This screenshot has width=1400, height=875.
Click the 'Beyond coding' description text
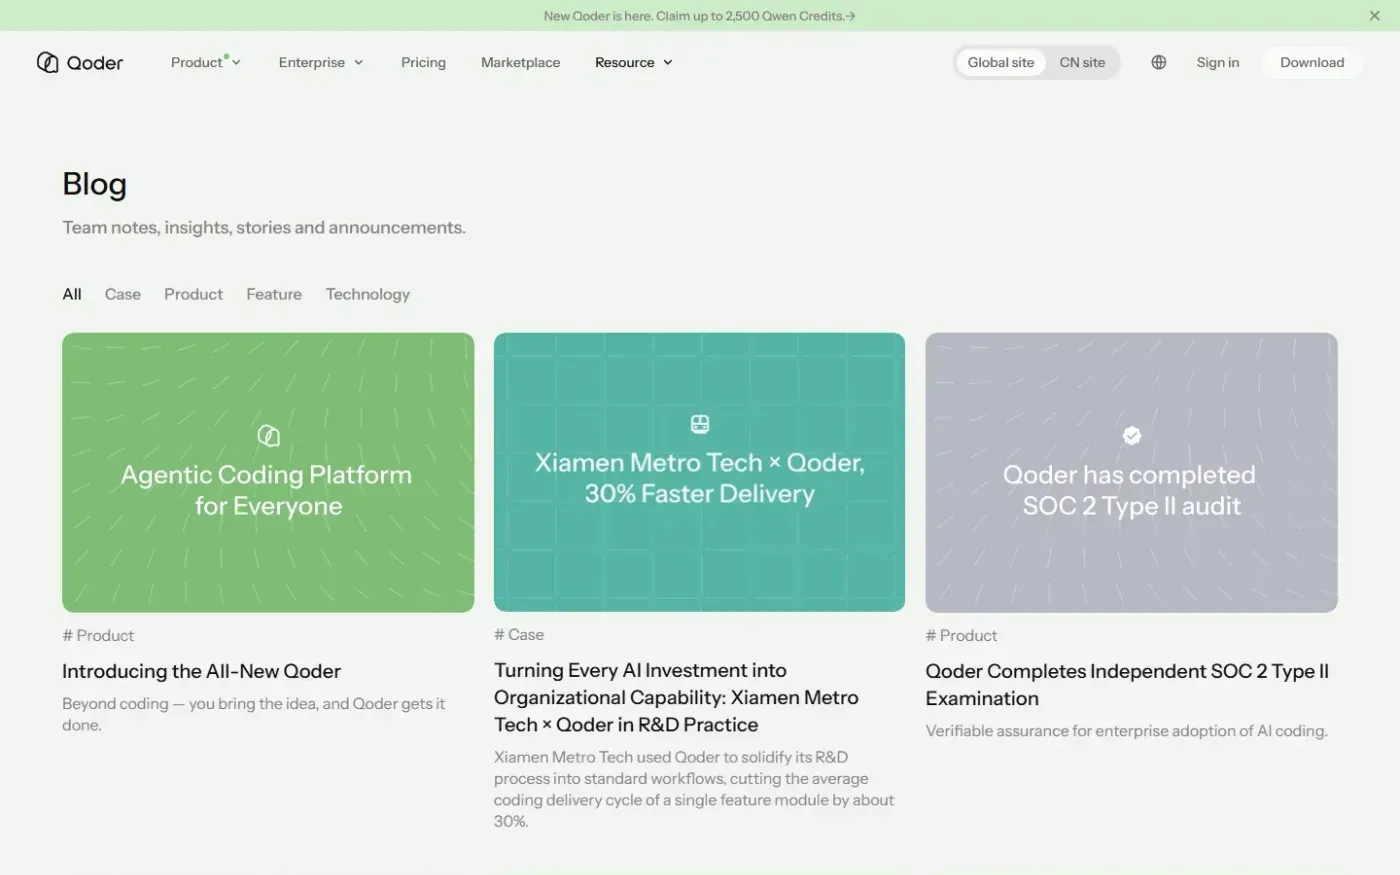tap(254, 714)
